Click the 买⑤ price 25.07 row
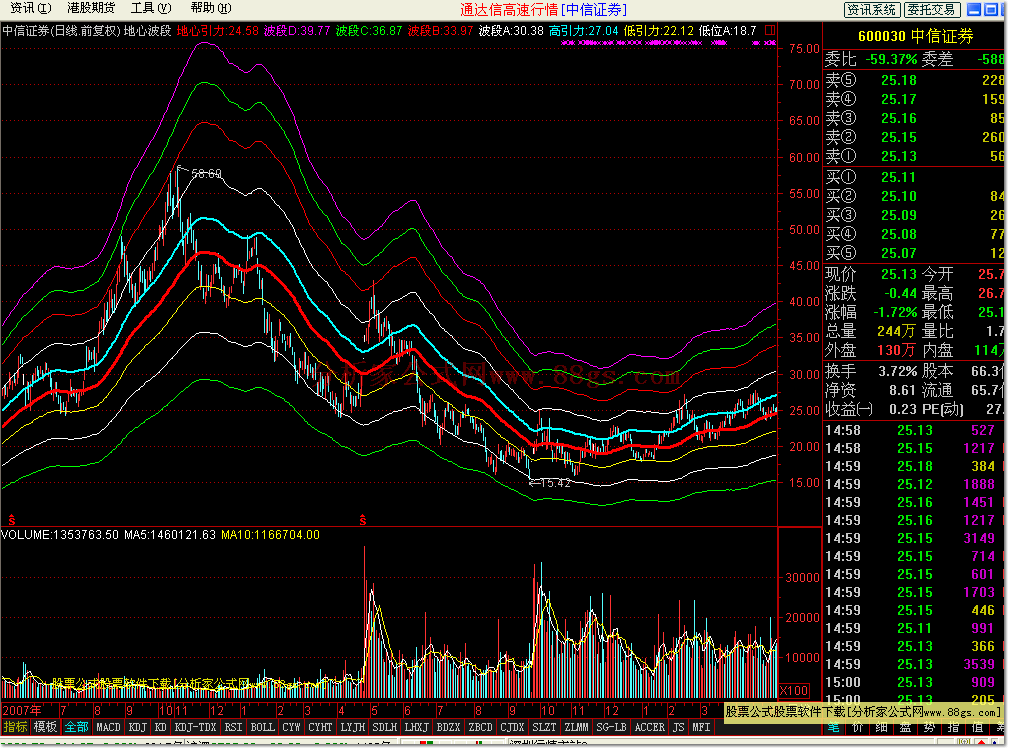This screenshot has height=750, width=1011. (914, 253)
